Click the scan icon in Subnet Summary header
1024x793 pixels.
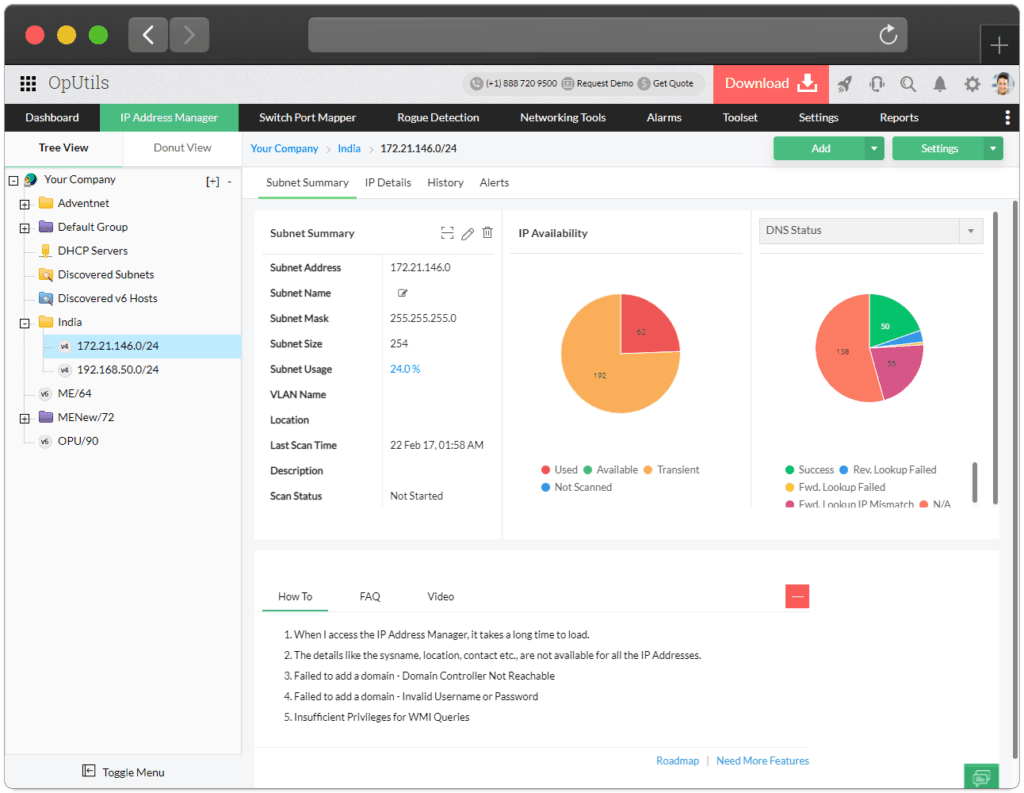pyautogui.click(x=447, y=233)
